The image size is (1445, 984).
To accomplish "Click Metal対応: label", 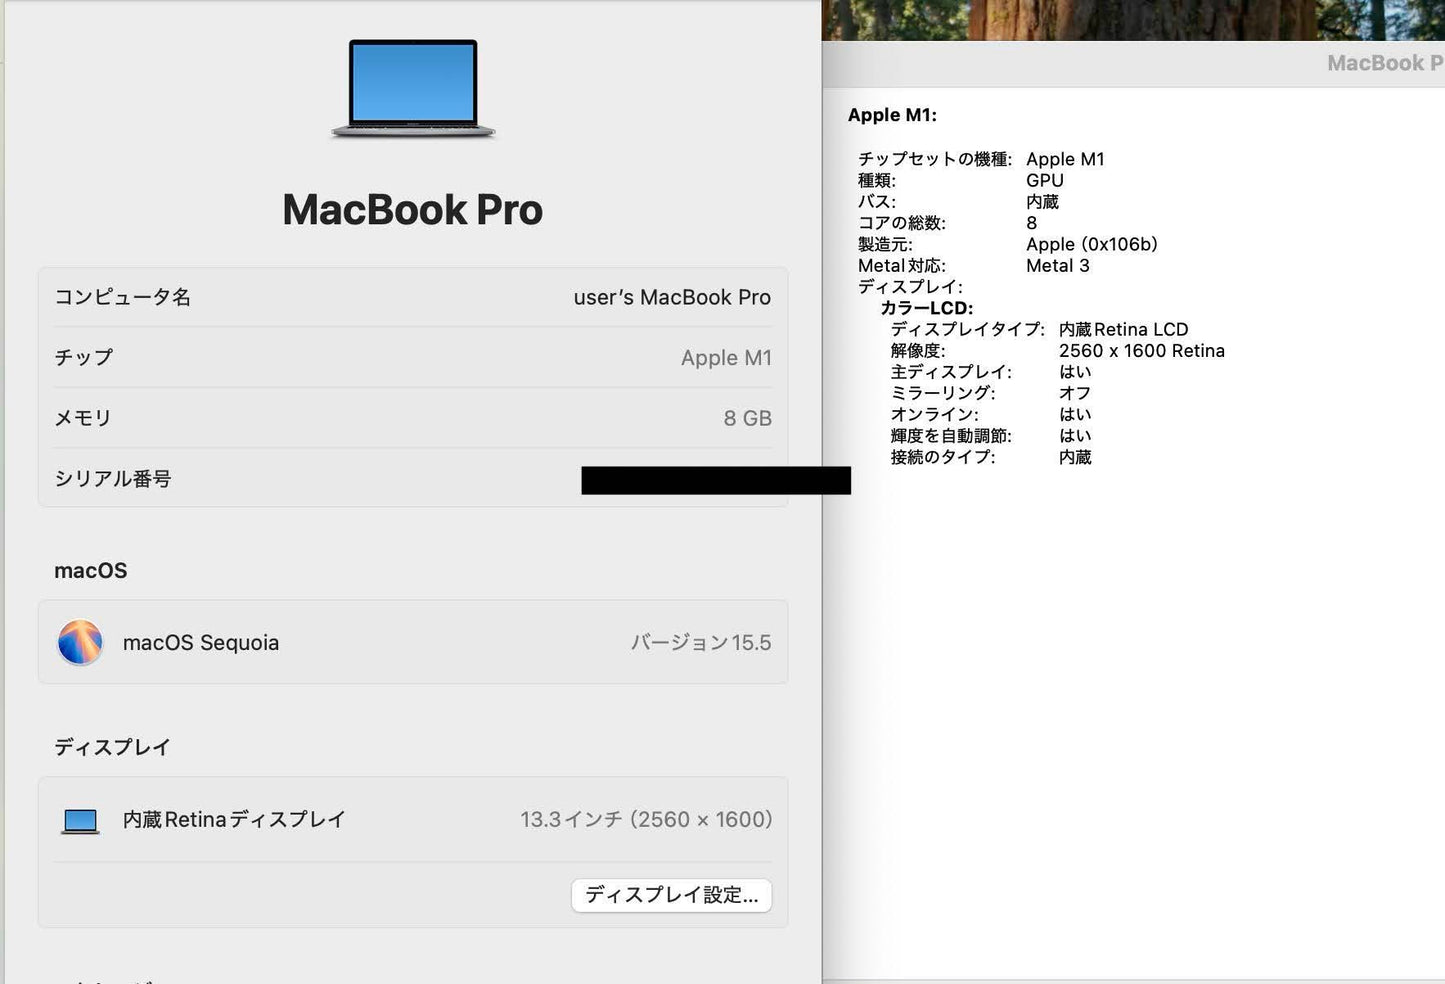I will pyautogui.click(x=901, y=266).
